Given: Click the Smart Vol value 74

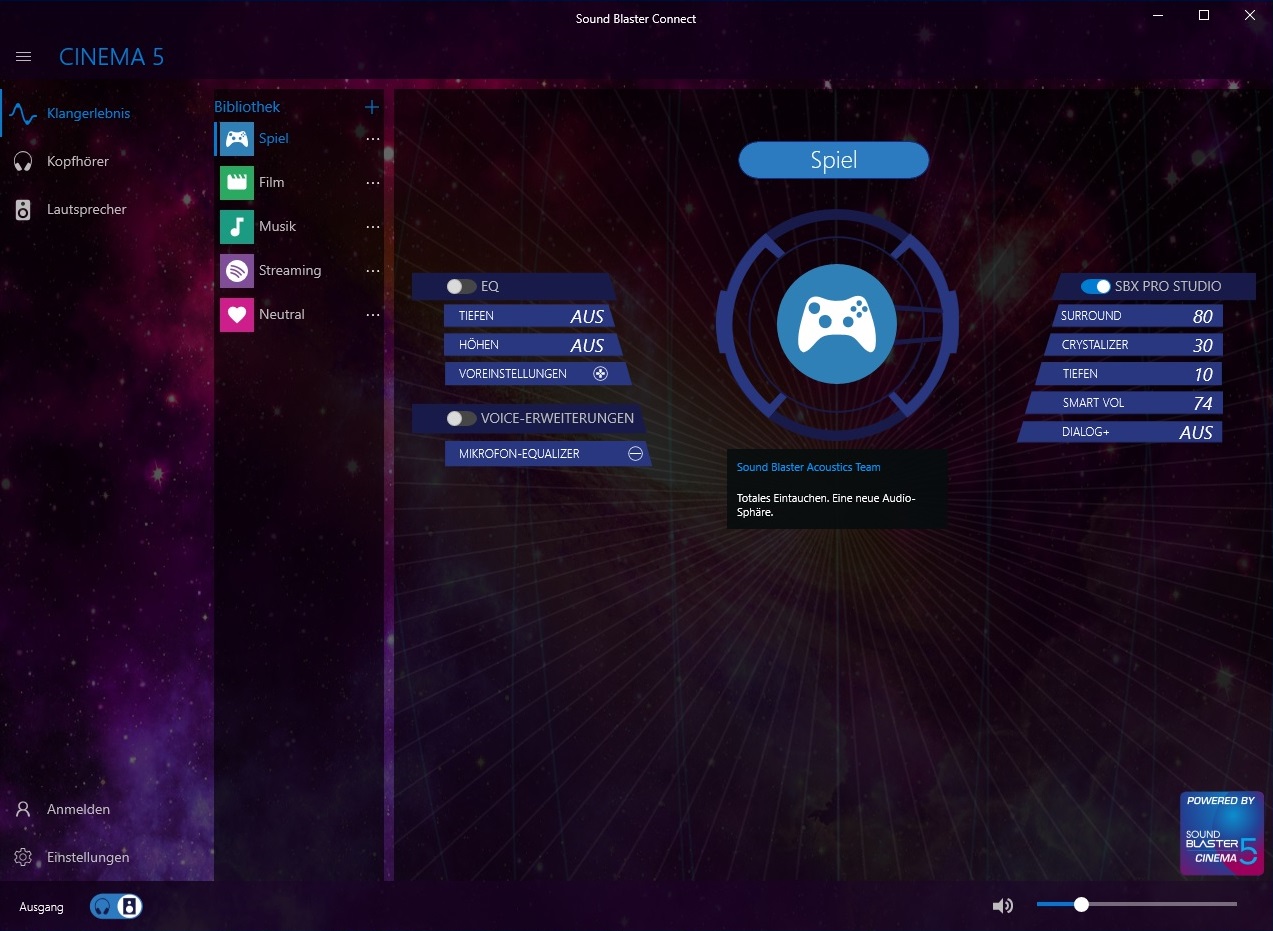Looking at the screenshot, I should click(1202, 403).
